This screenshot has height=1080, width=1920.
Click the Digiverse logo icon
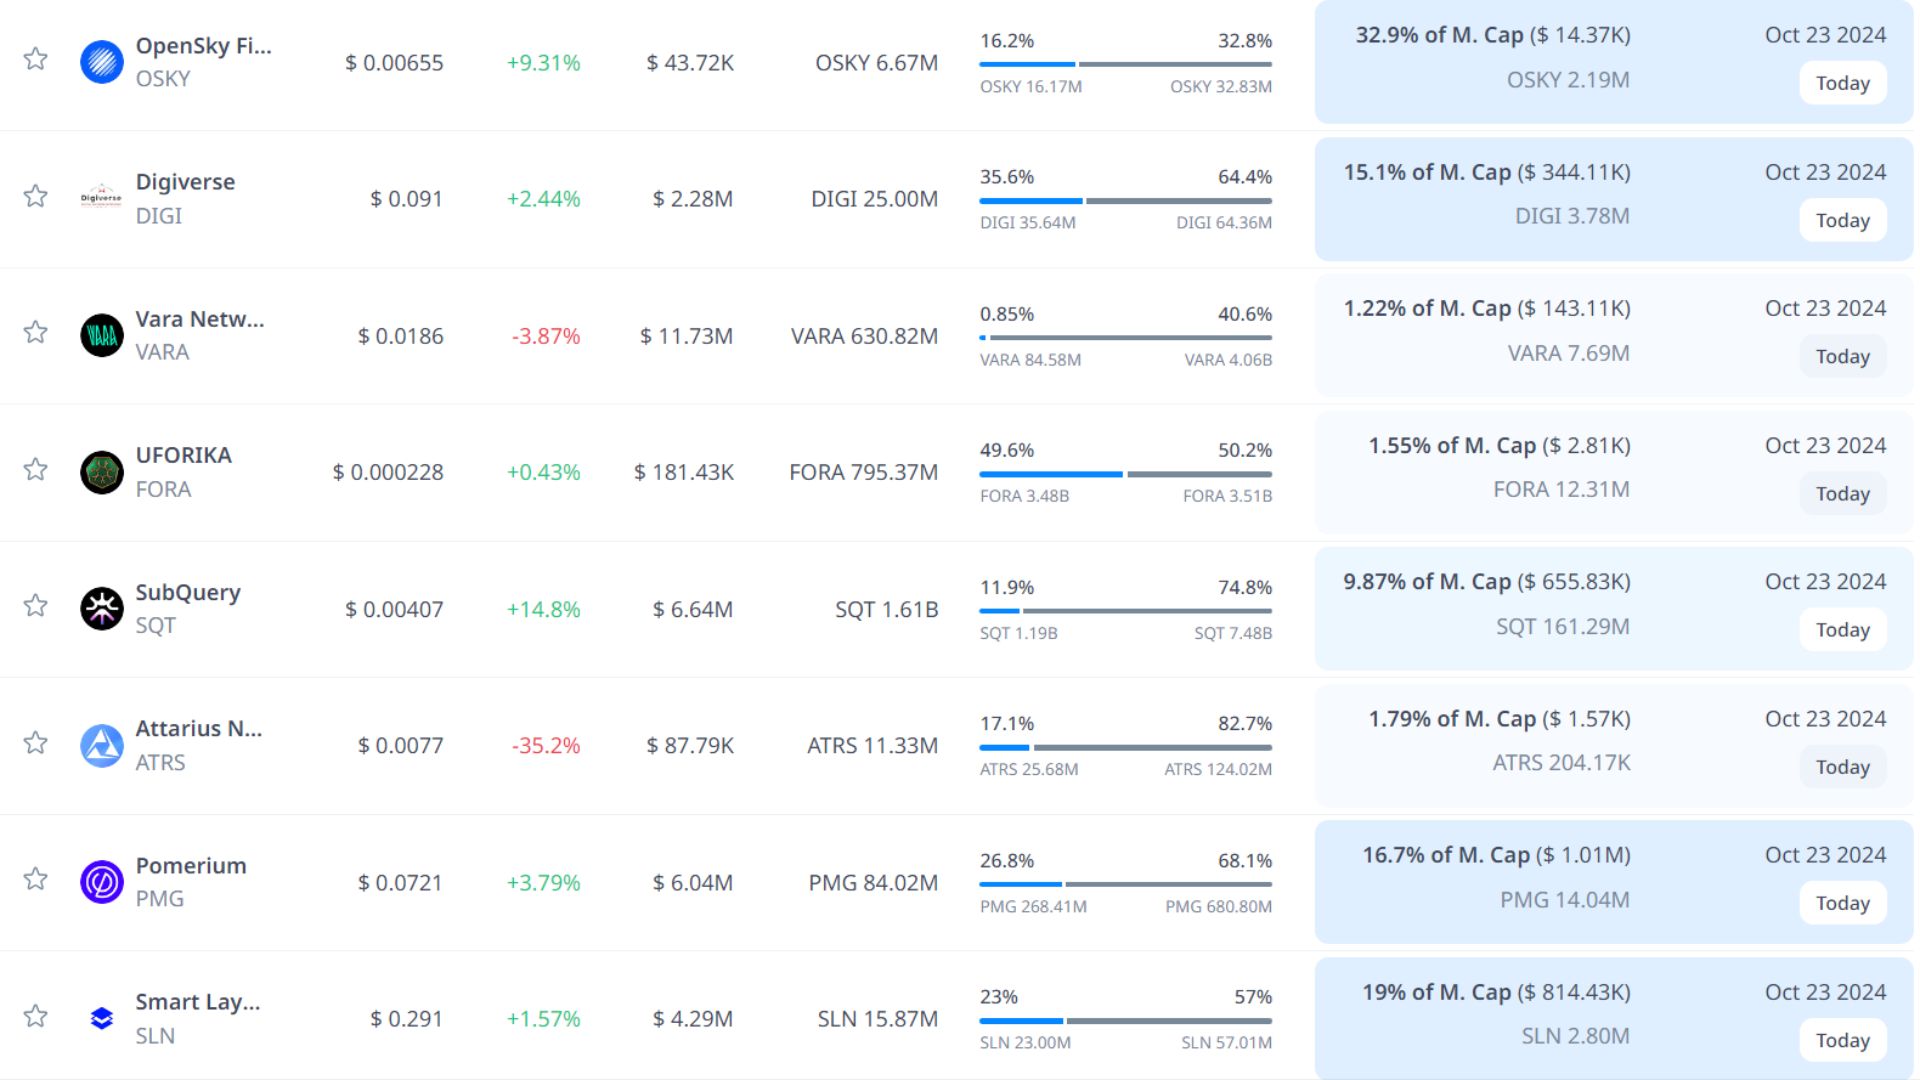[x=101, y=198]
